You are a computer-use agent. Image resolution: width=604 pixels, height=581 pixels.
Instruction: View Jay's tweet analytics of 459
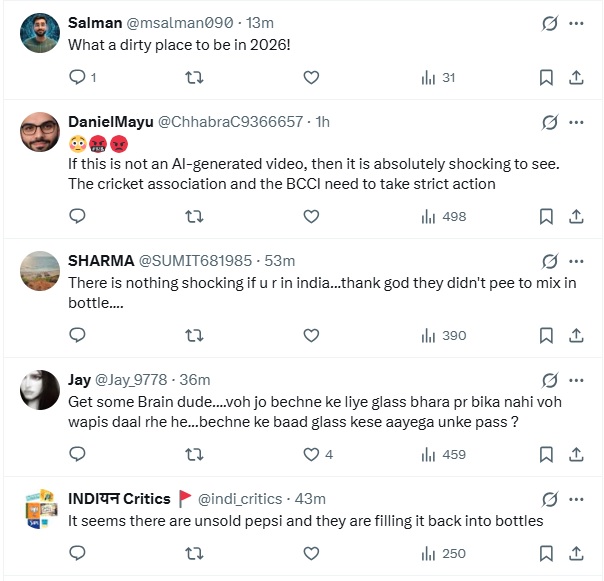(444, 454)
